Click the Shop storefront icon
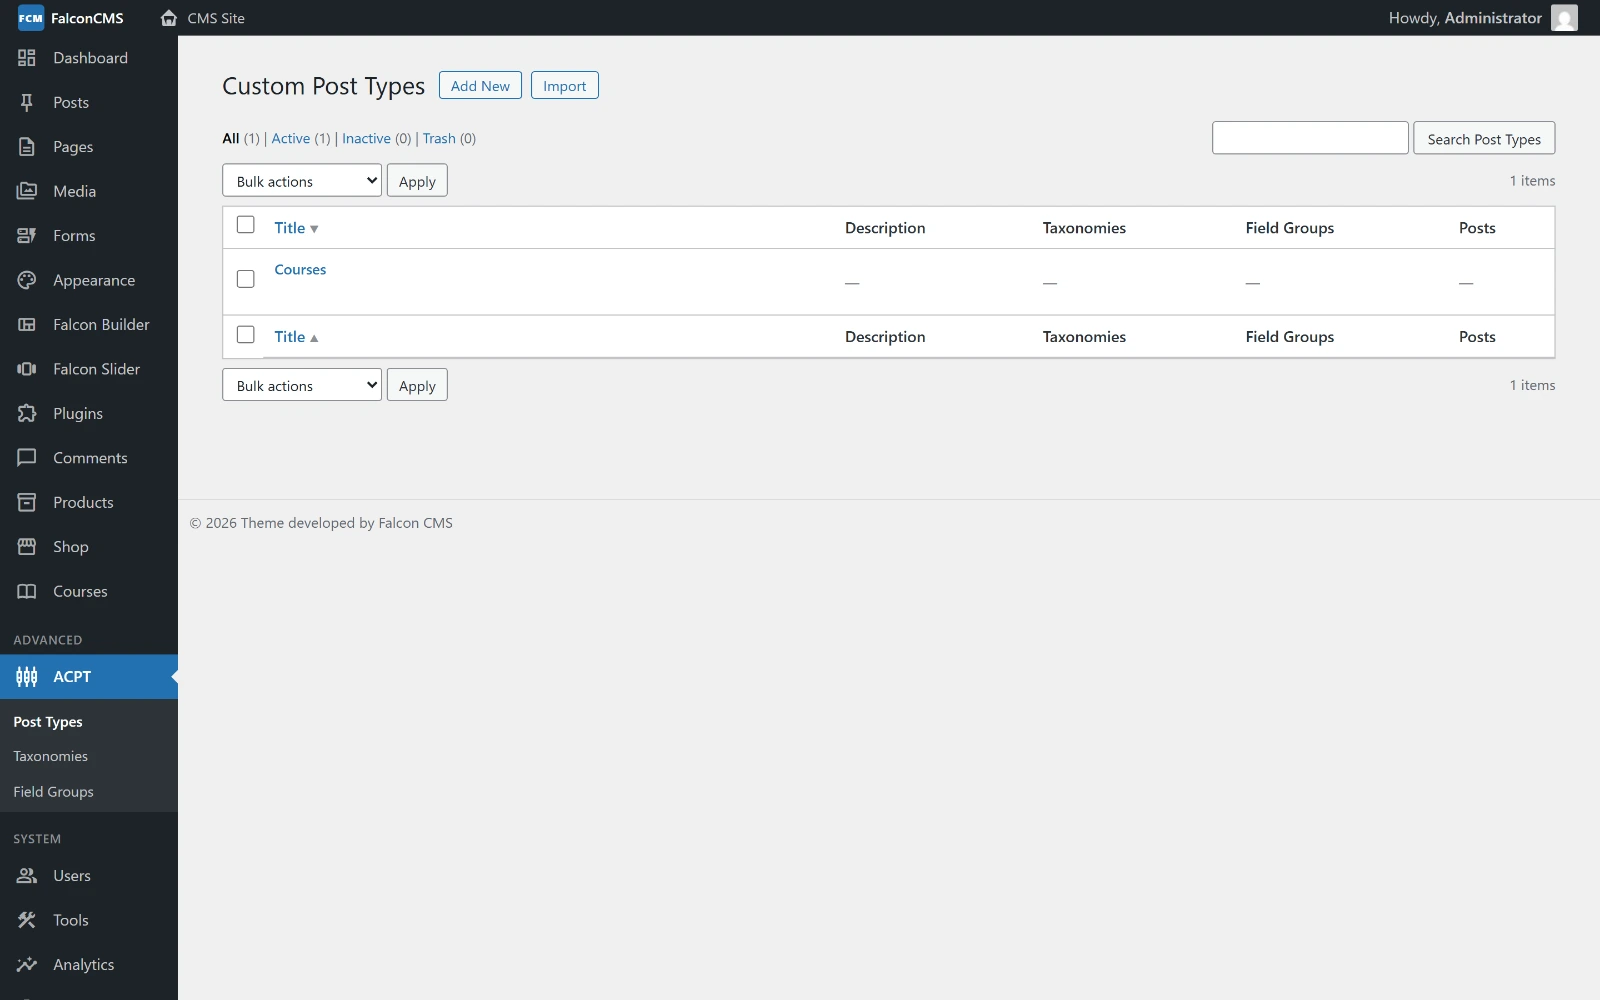The height and width of the screenshot is (1000, 1600). (27, 547)
